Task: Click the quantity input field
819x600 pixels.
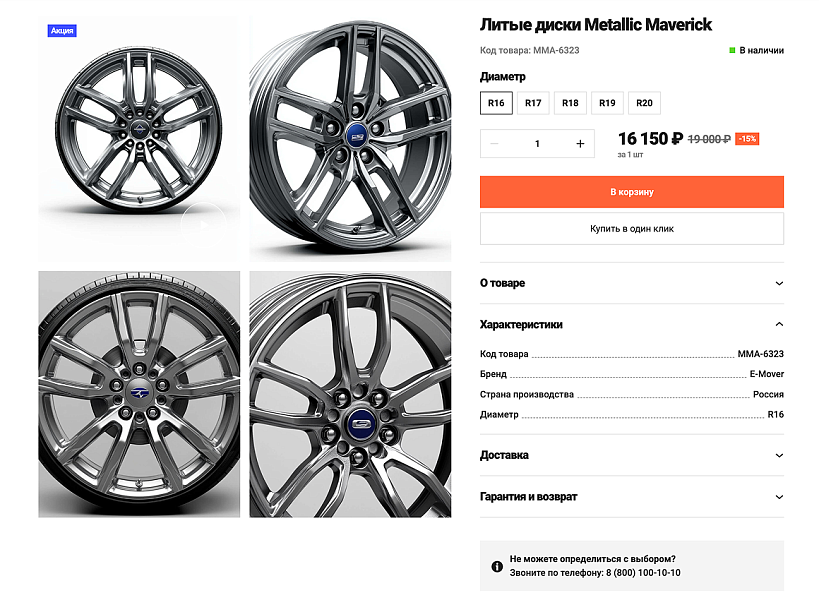Action: coord(537,144)
